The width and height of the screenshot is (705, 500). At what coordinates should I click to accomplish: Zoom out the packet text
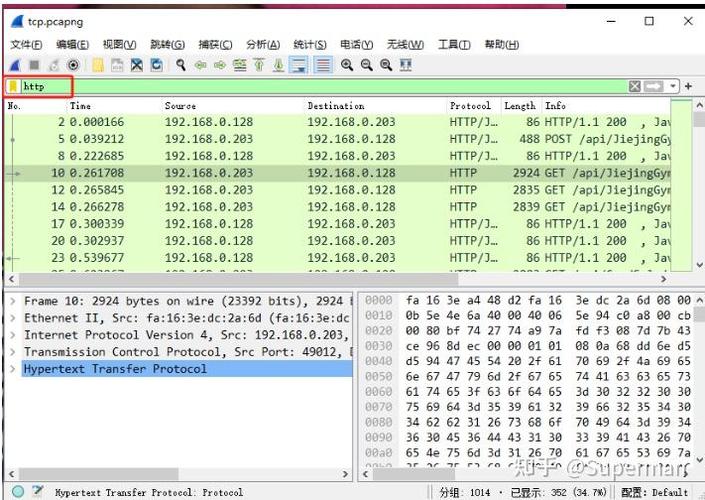click(366, 65)
